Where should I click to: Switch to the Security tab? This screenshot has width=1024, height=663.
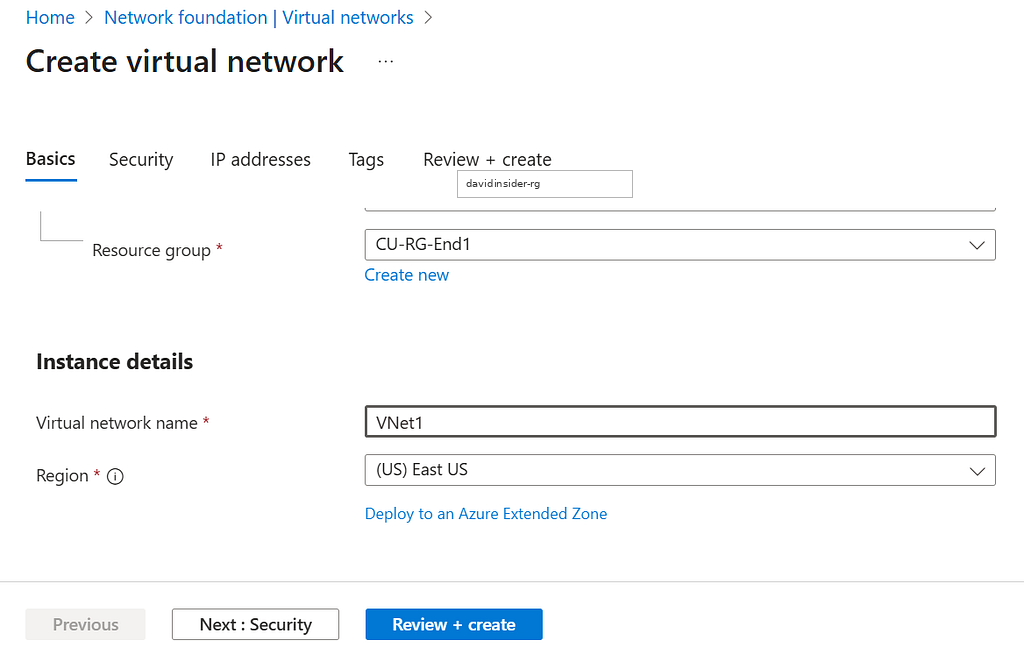(141, 160)
